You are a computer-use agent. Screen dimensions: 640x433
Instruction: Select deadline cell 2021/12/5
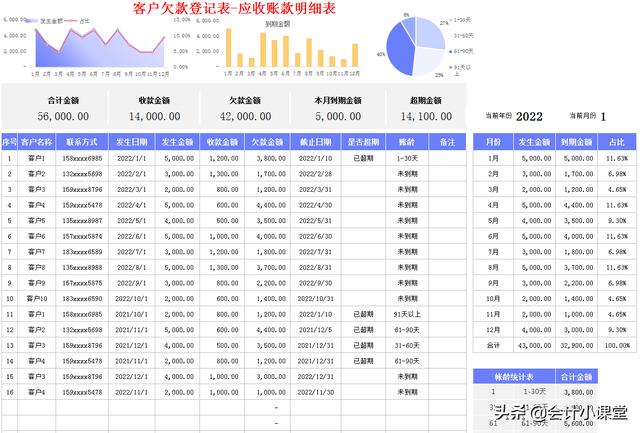coord(316,330)
